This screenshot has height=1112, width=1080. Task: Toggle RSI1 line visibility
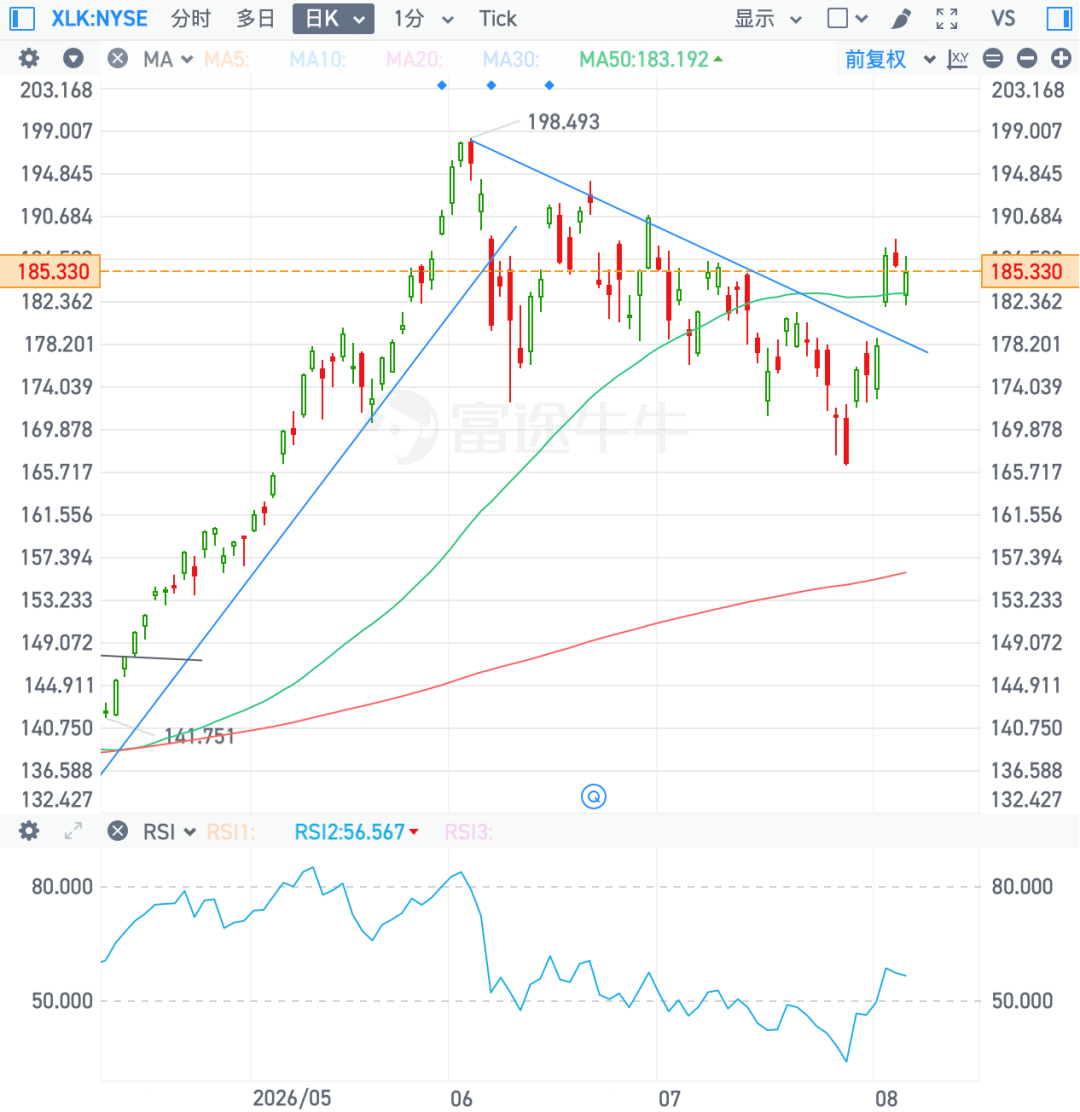[x=230, y=831]
